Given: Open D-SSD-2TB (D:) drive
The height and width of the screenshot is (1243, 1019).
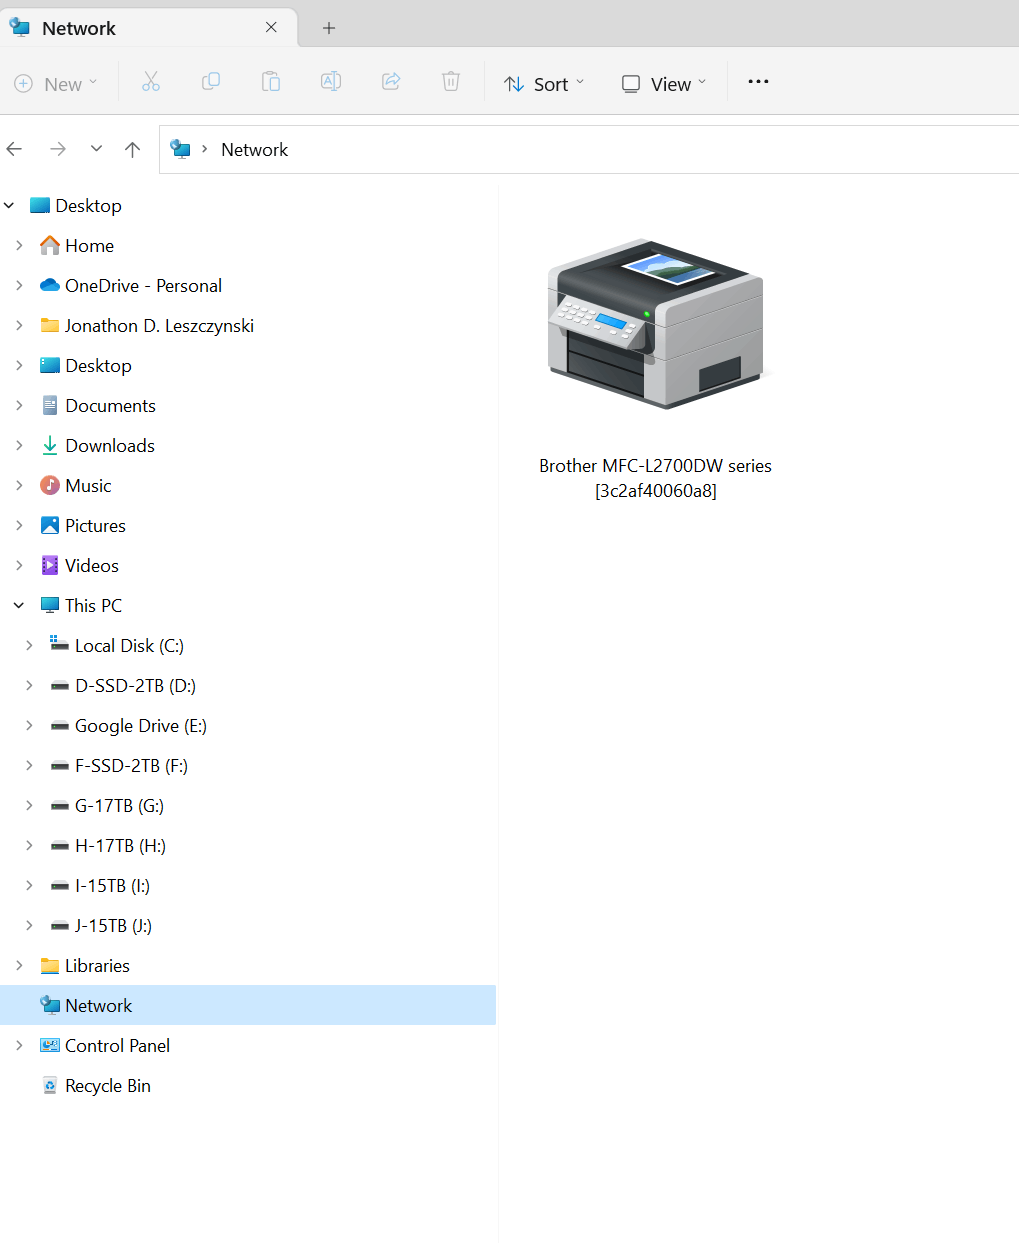Looking at the screenshot, I should pyautogui.click(x=135, y=686).
